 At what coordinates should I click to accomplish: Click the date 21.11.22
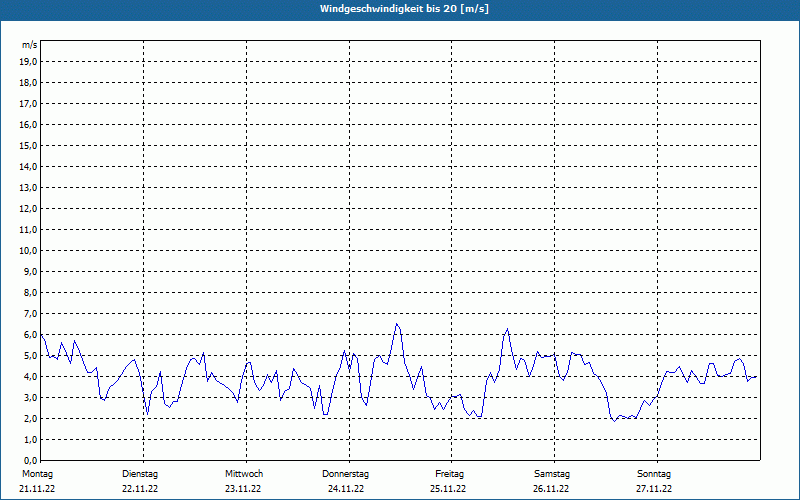pos(37,489)
